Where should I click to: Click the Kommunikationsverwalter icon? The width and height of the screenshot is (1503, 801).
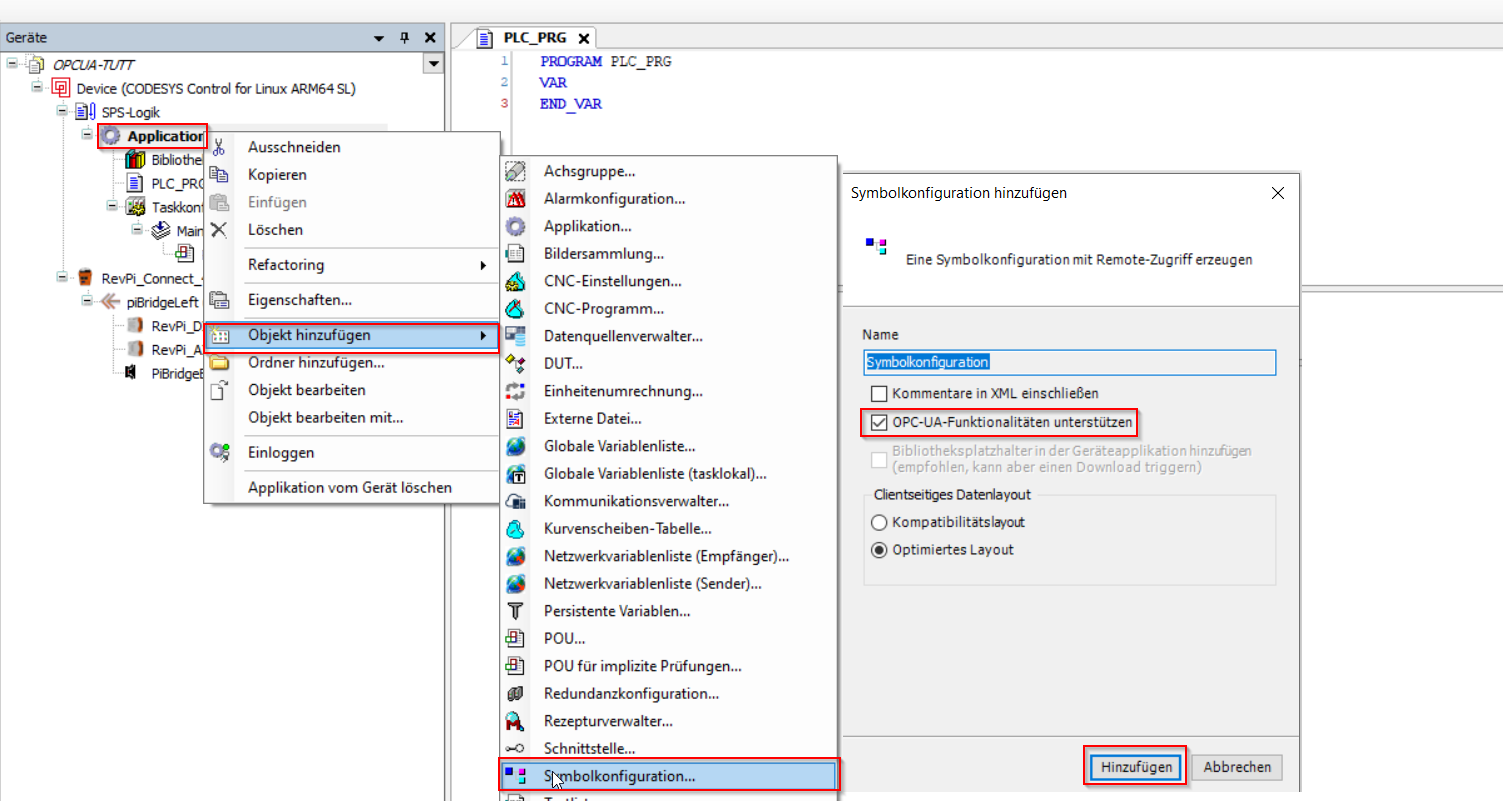pos(516,501)
